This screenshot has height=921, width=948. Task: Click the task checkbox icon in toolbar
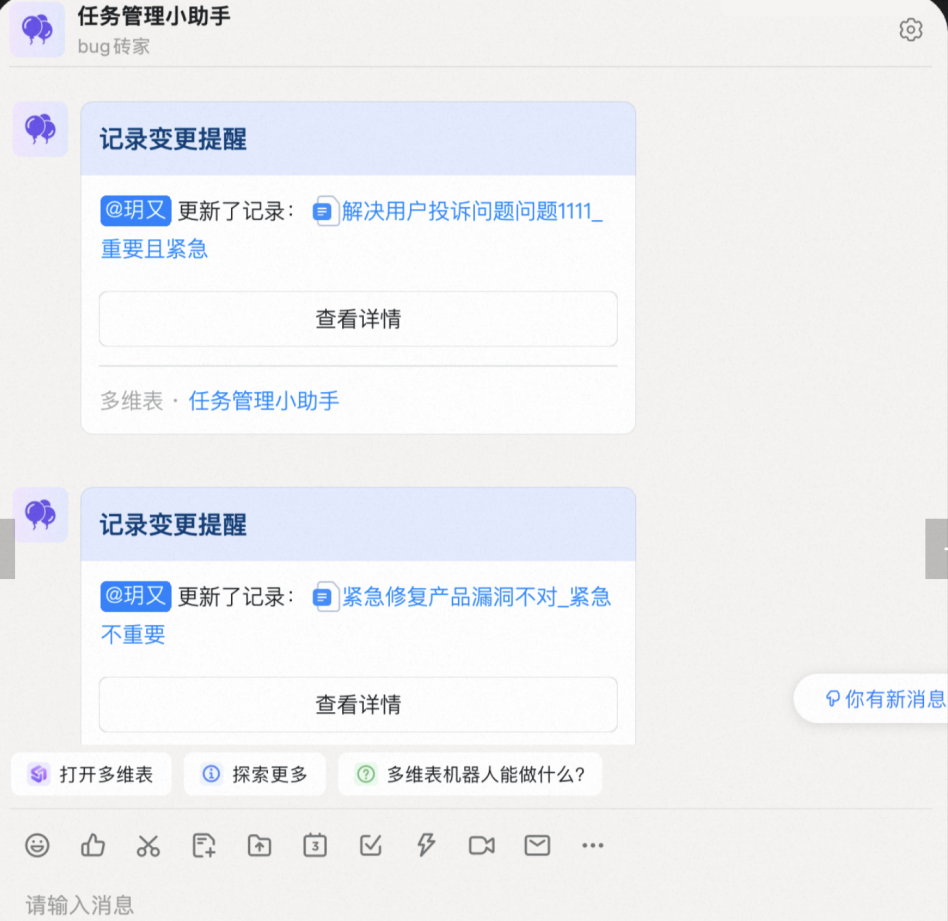(x=370, y=845)
